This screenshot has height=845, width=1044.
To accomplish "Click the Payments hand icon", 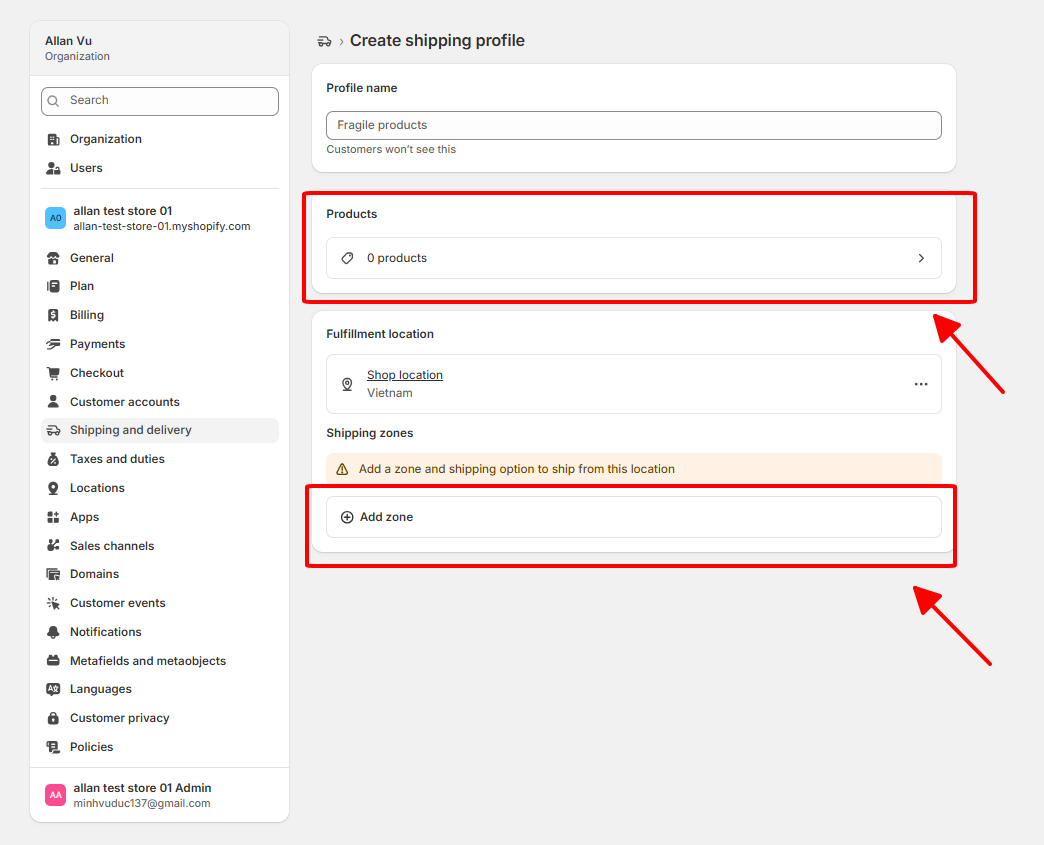I will click(53, 344).
